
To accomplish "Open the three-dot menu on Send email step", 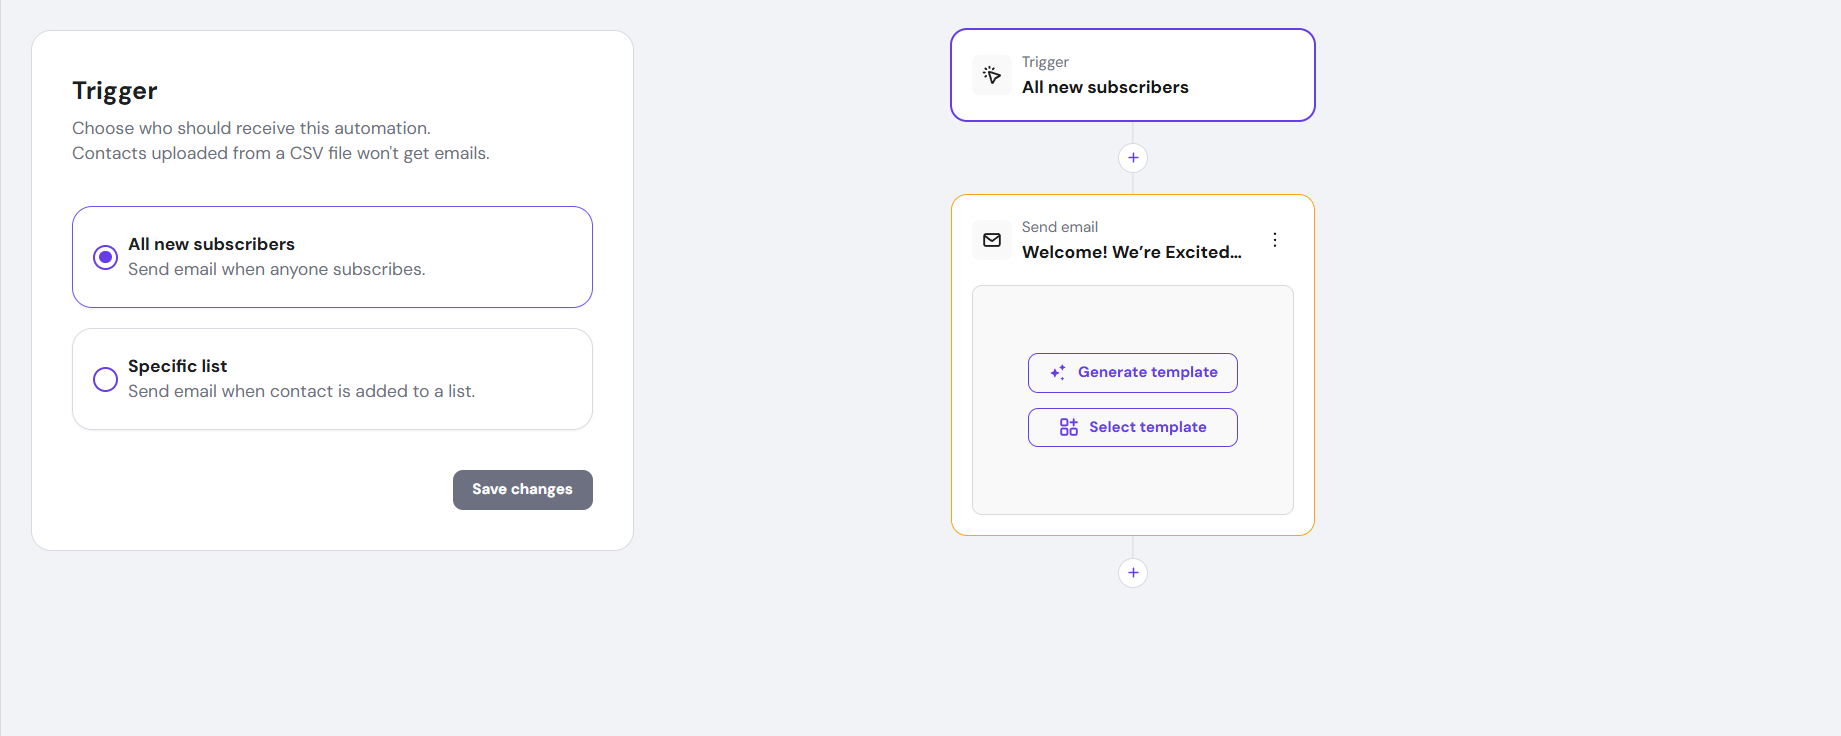I will (1274, 240).
